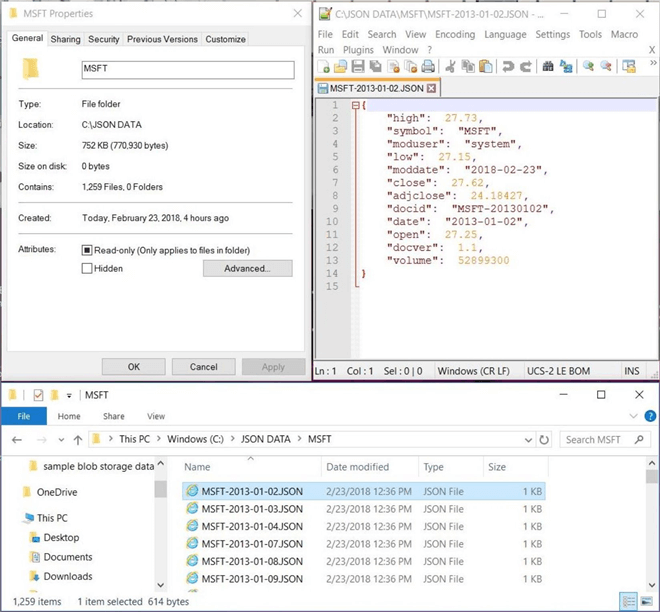The height and width of the screenshot is (612, 660).
Task: Click Cancel in the MSFT Properties dialog
Action: [203, 367]
